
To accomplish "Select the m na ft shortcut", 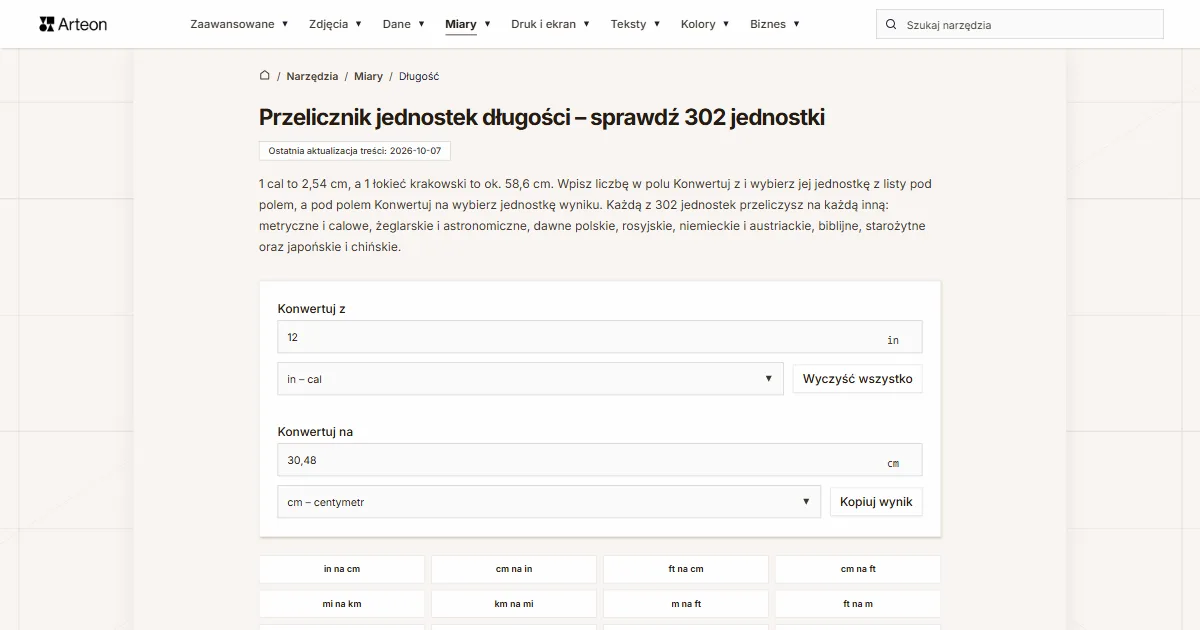I will pos(686,604).
